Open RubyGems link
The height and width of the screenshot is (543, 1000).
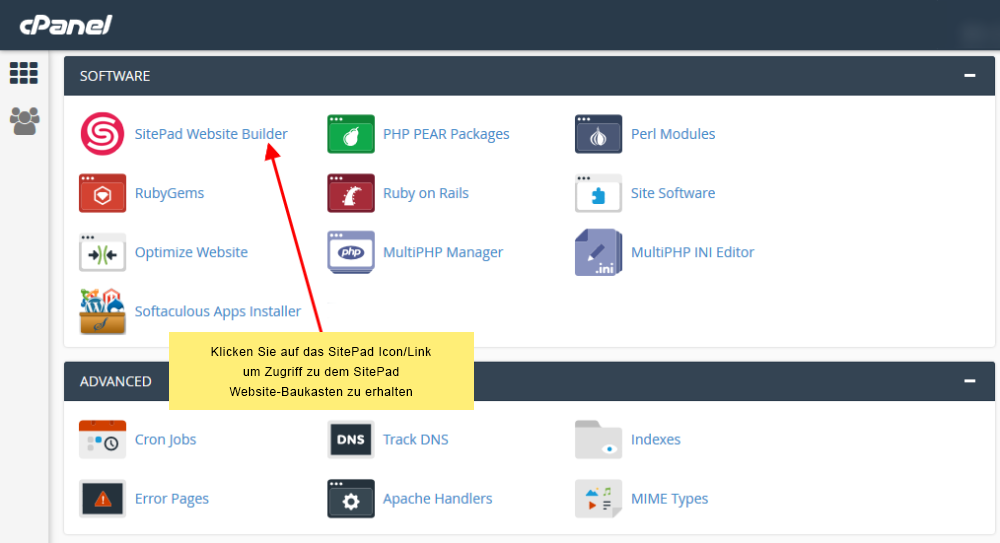pyautogui.click(x=169, y=193)
